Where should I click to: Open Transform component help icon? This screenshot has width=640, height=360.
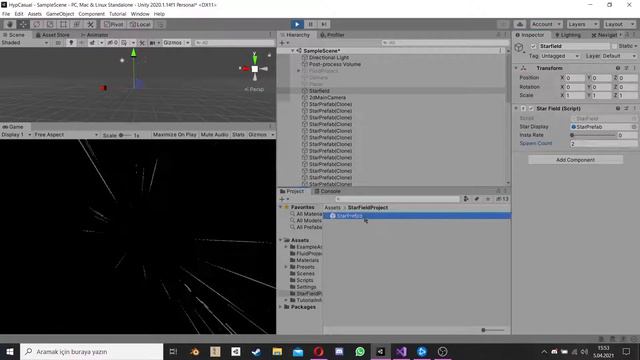pos(618,68)
